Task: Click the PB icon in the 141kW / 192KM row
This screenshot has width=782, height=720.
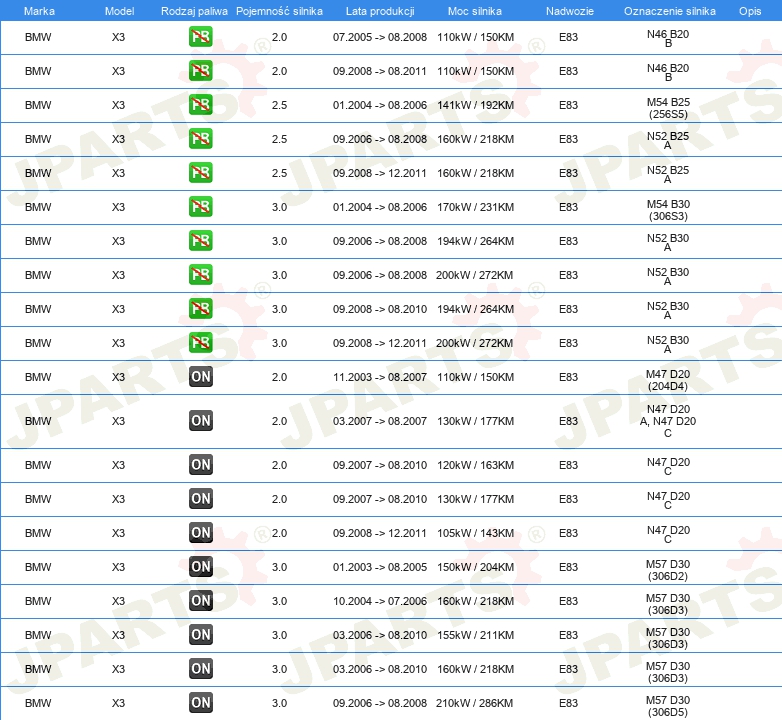Action: coord(200,105)
